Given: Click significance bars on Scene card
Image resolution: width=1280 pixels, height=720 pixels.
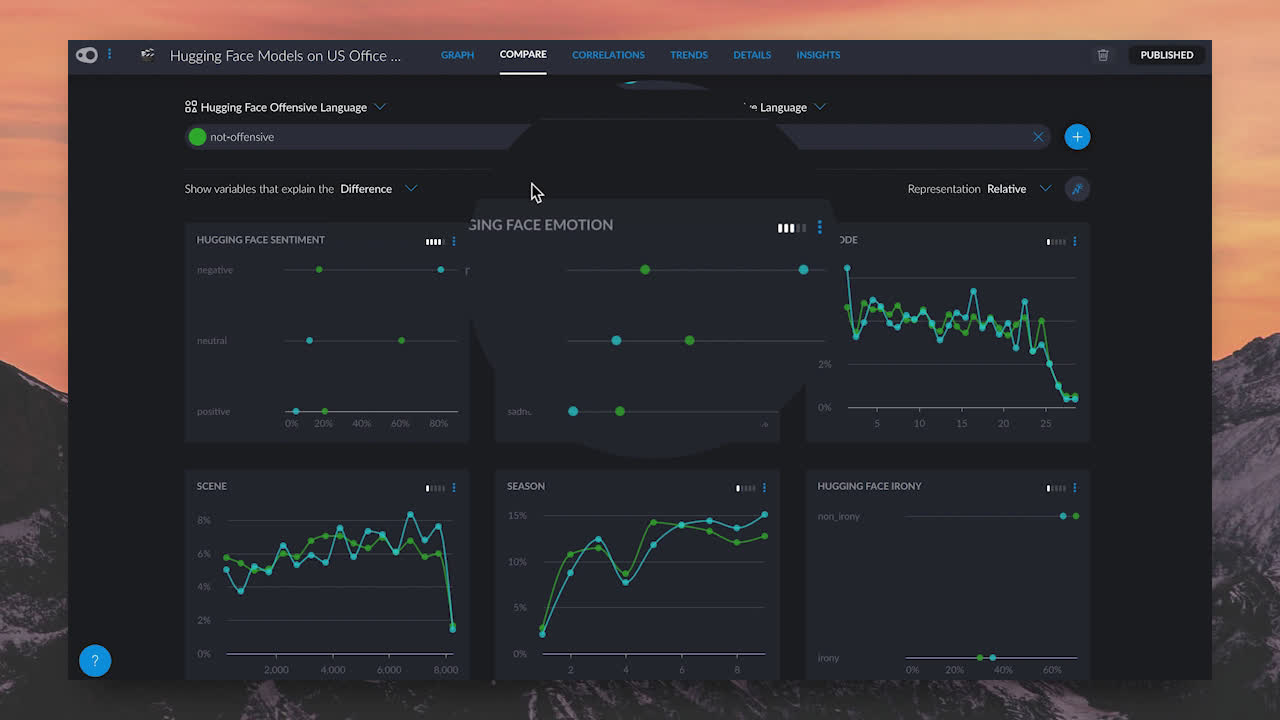Looking at the screenshot, I should coord(435,488).
